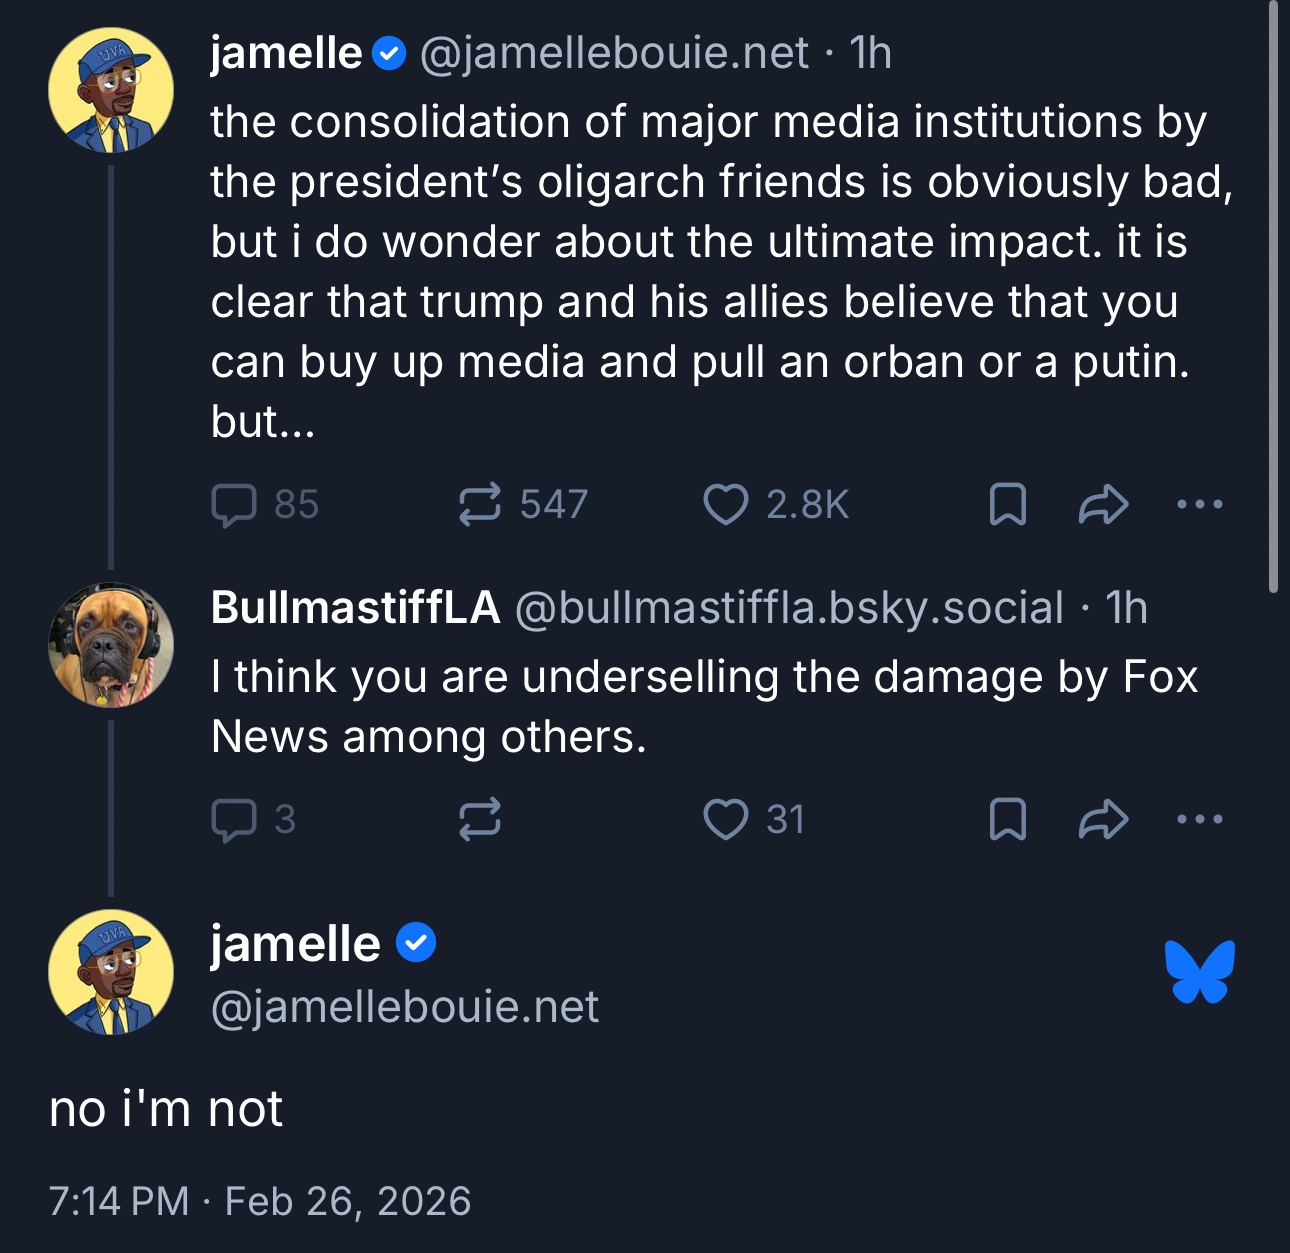1290x1253 pixels.
Task: Open more options on BullmastiffLA's comment
Action: pyautogui.click(x=1200, y=820)
